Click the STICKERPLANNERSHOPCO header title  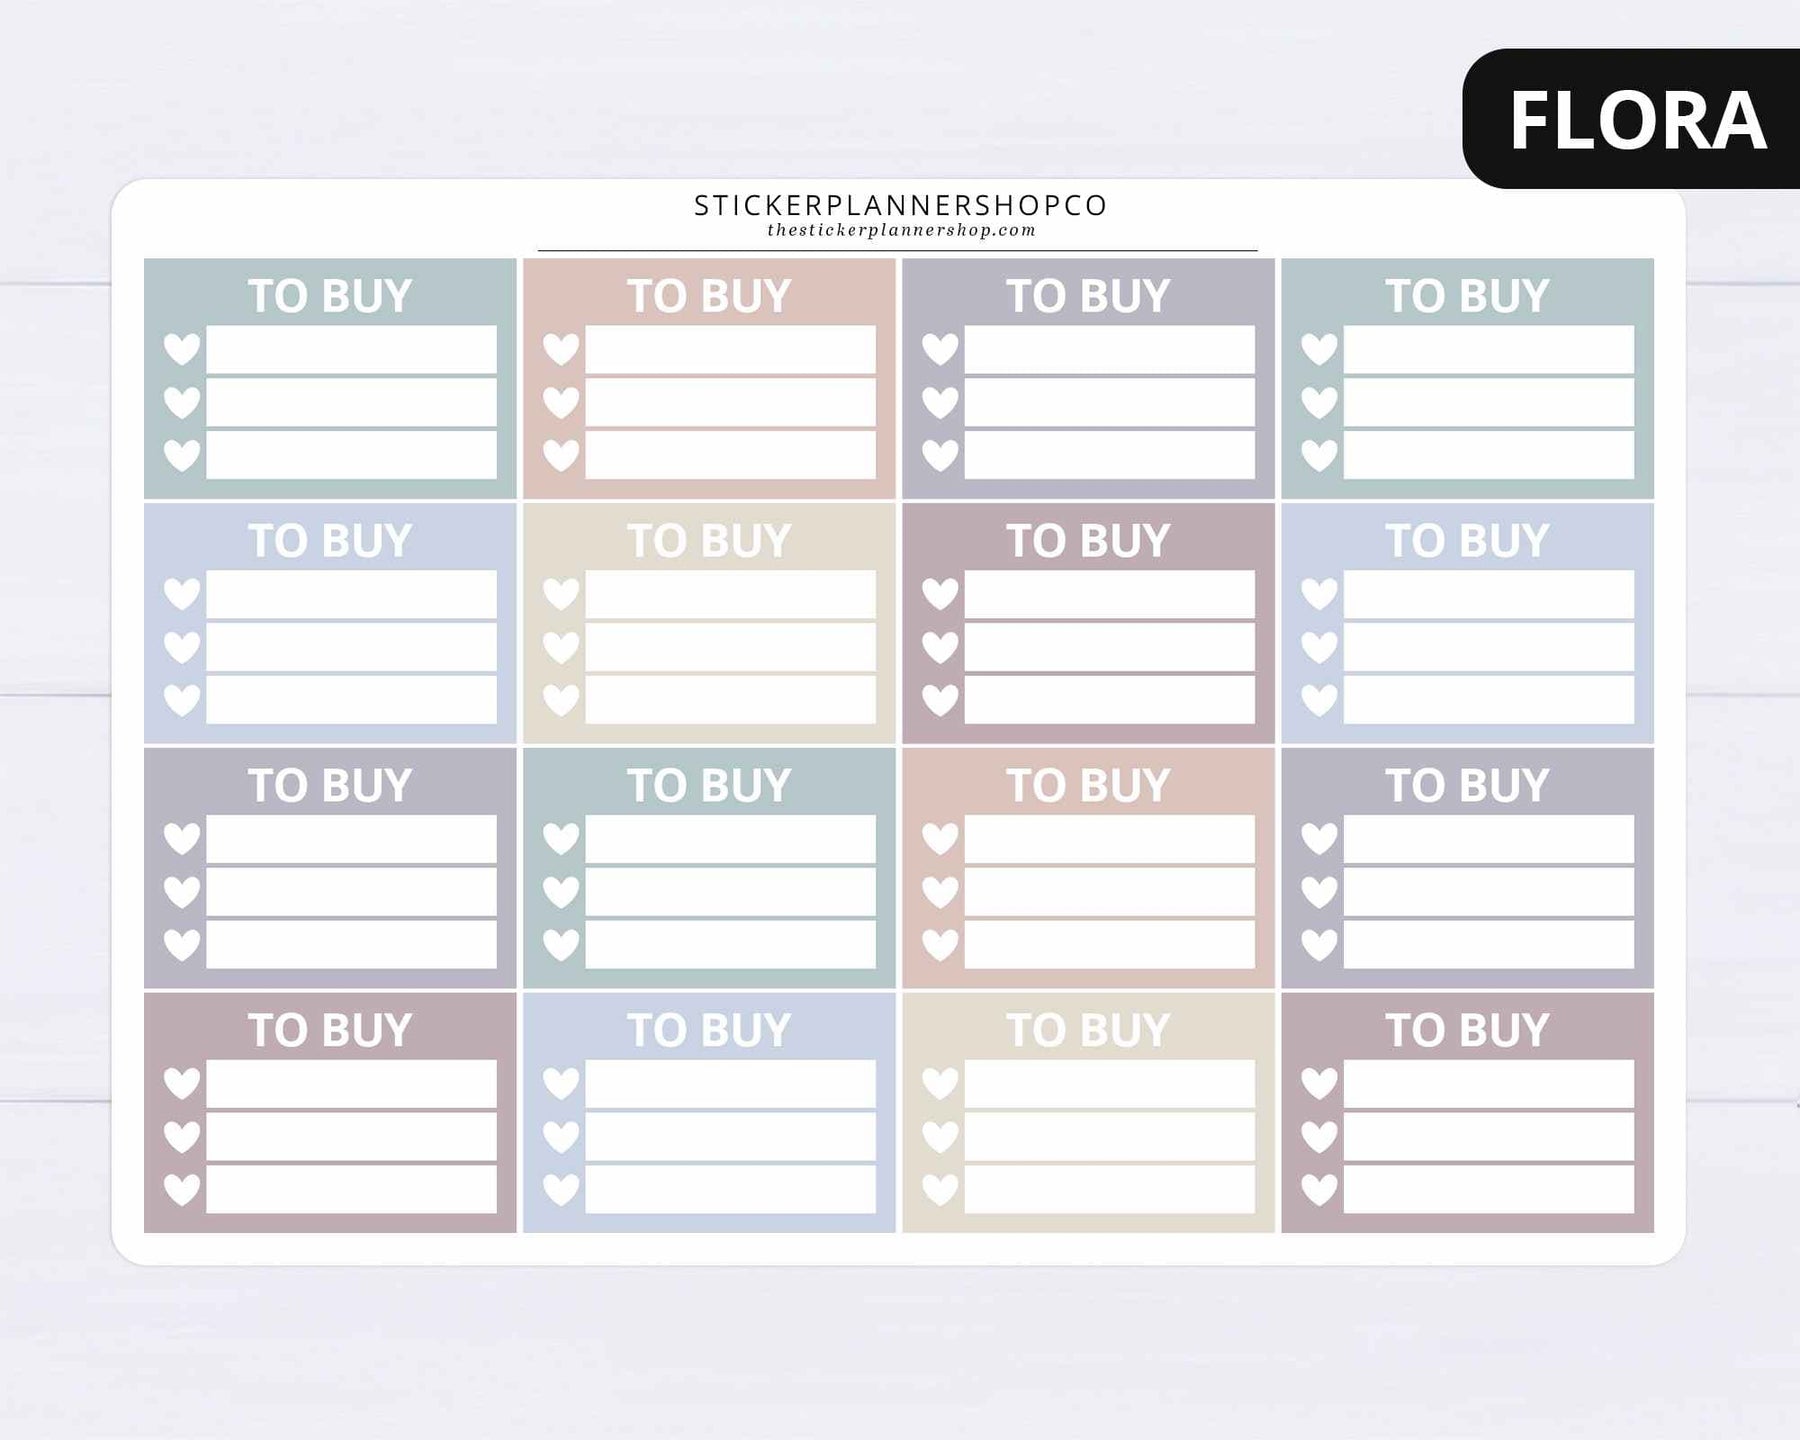point(901,205)
